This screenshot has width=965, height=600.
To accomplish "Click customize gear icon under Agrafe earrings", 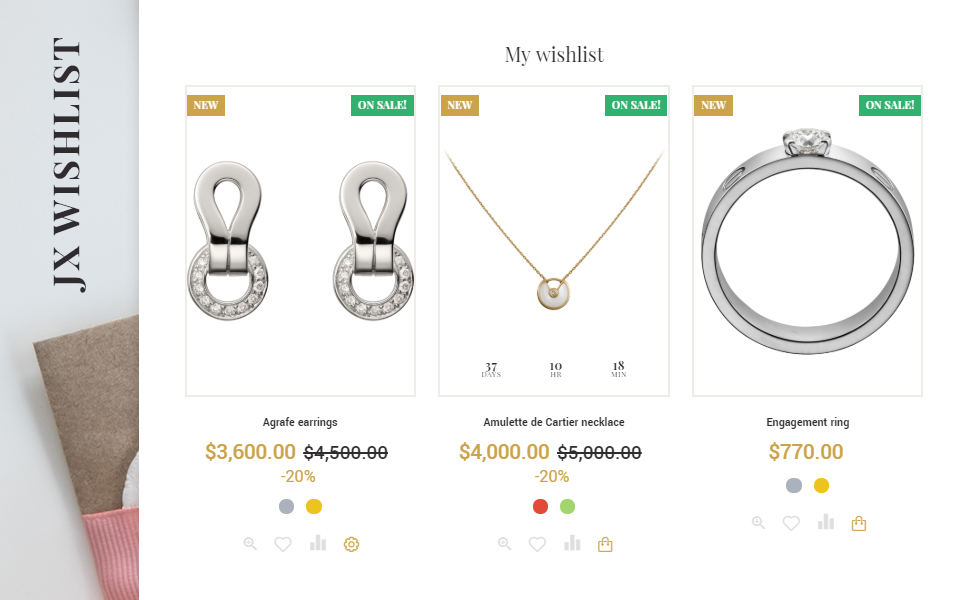I will tap(351, 544).
